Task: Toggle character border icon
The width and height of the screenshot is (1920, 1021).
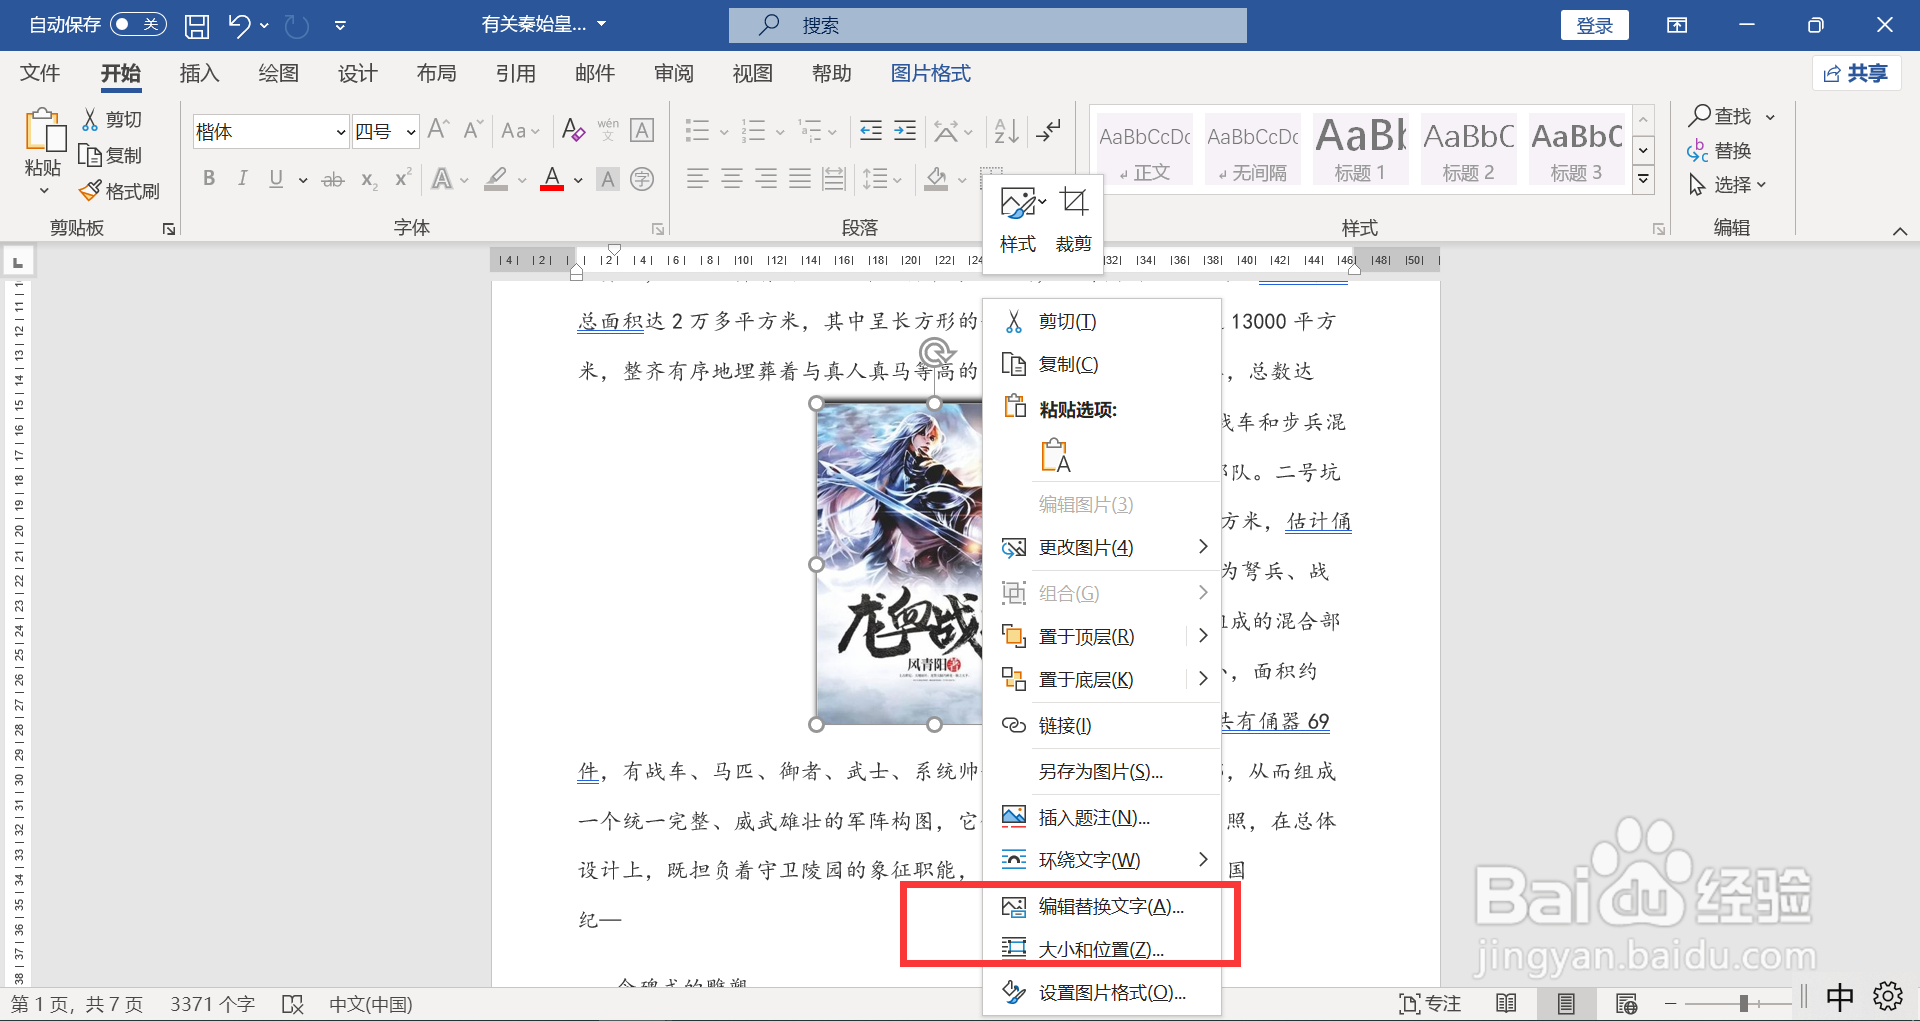Action: coord(642,130)
